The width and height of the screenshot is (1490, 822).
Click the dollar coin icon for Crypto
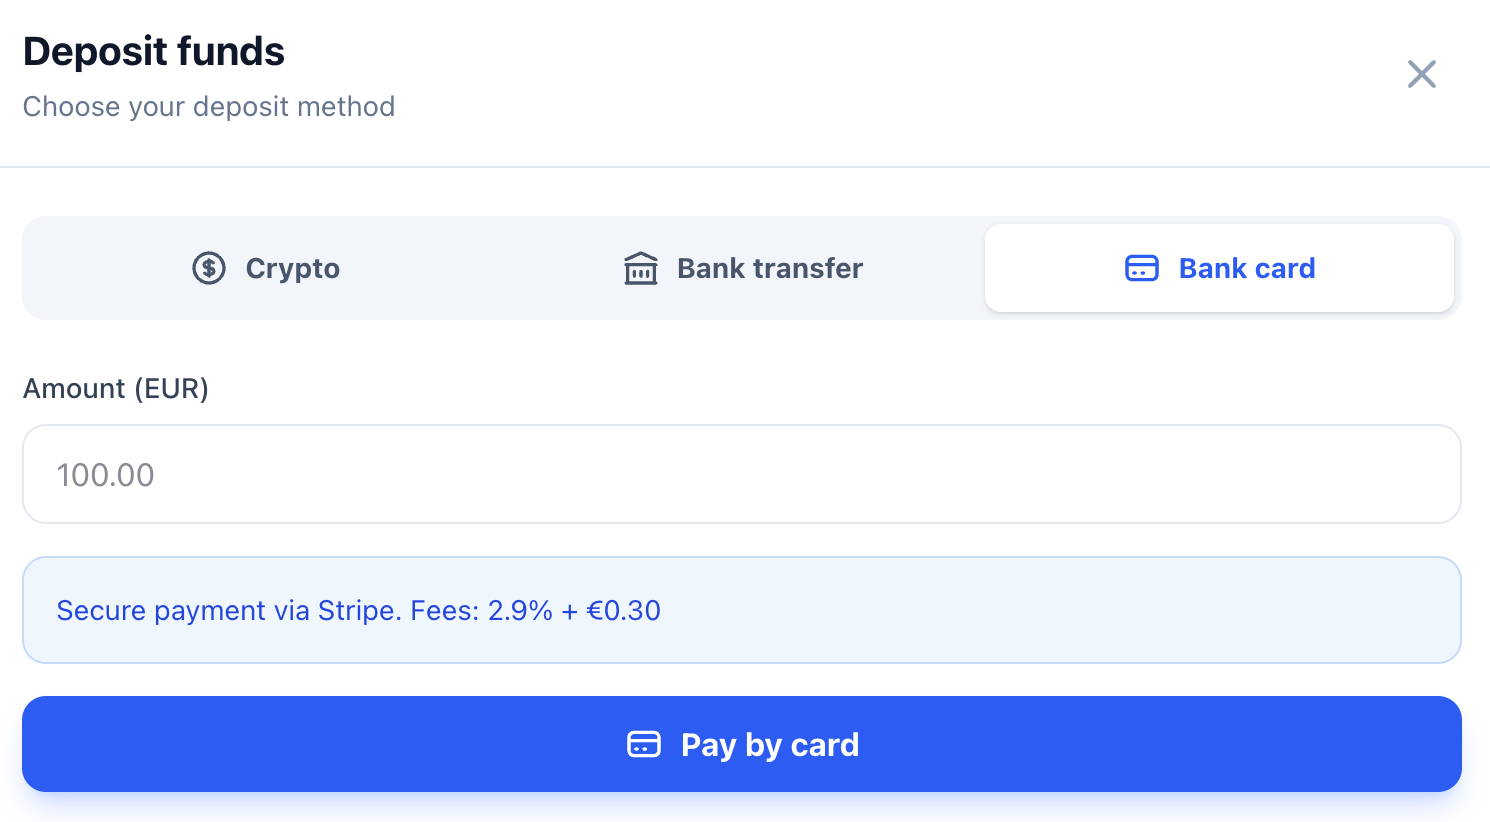coord(209,268)
